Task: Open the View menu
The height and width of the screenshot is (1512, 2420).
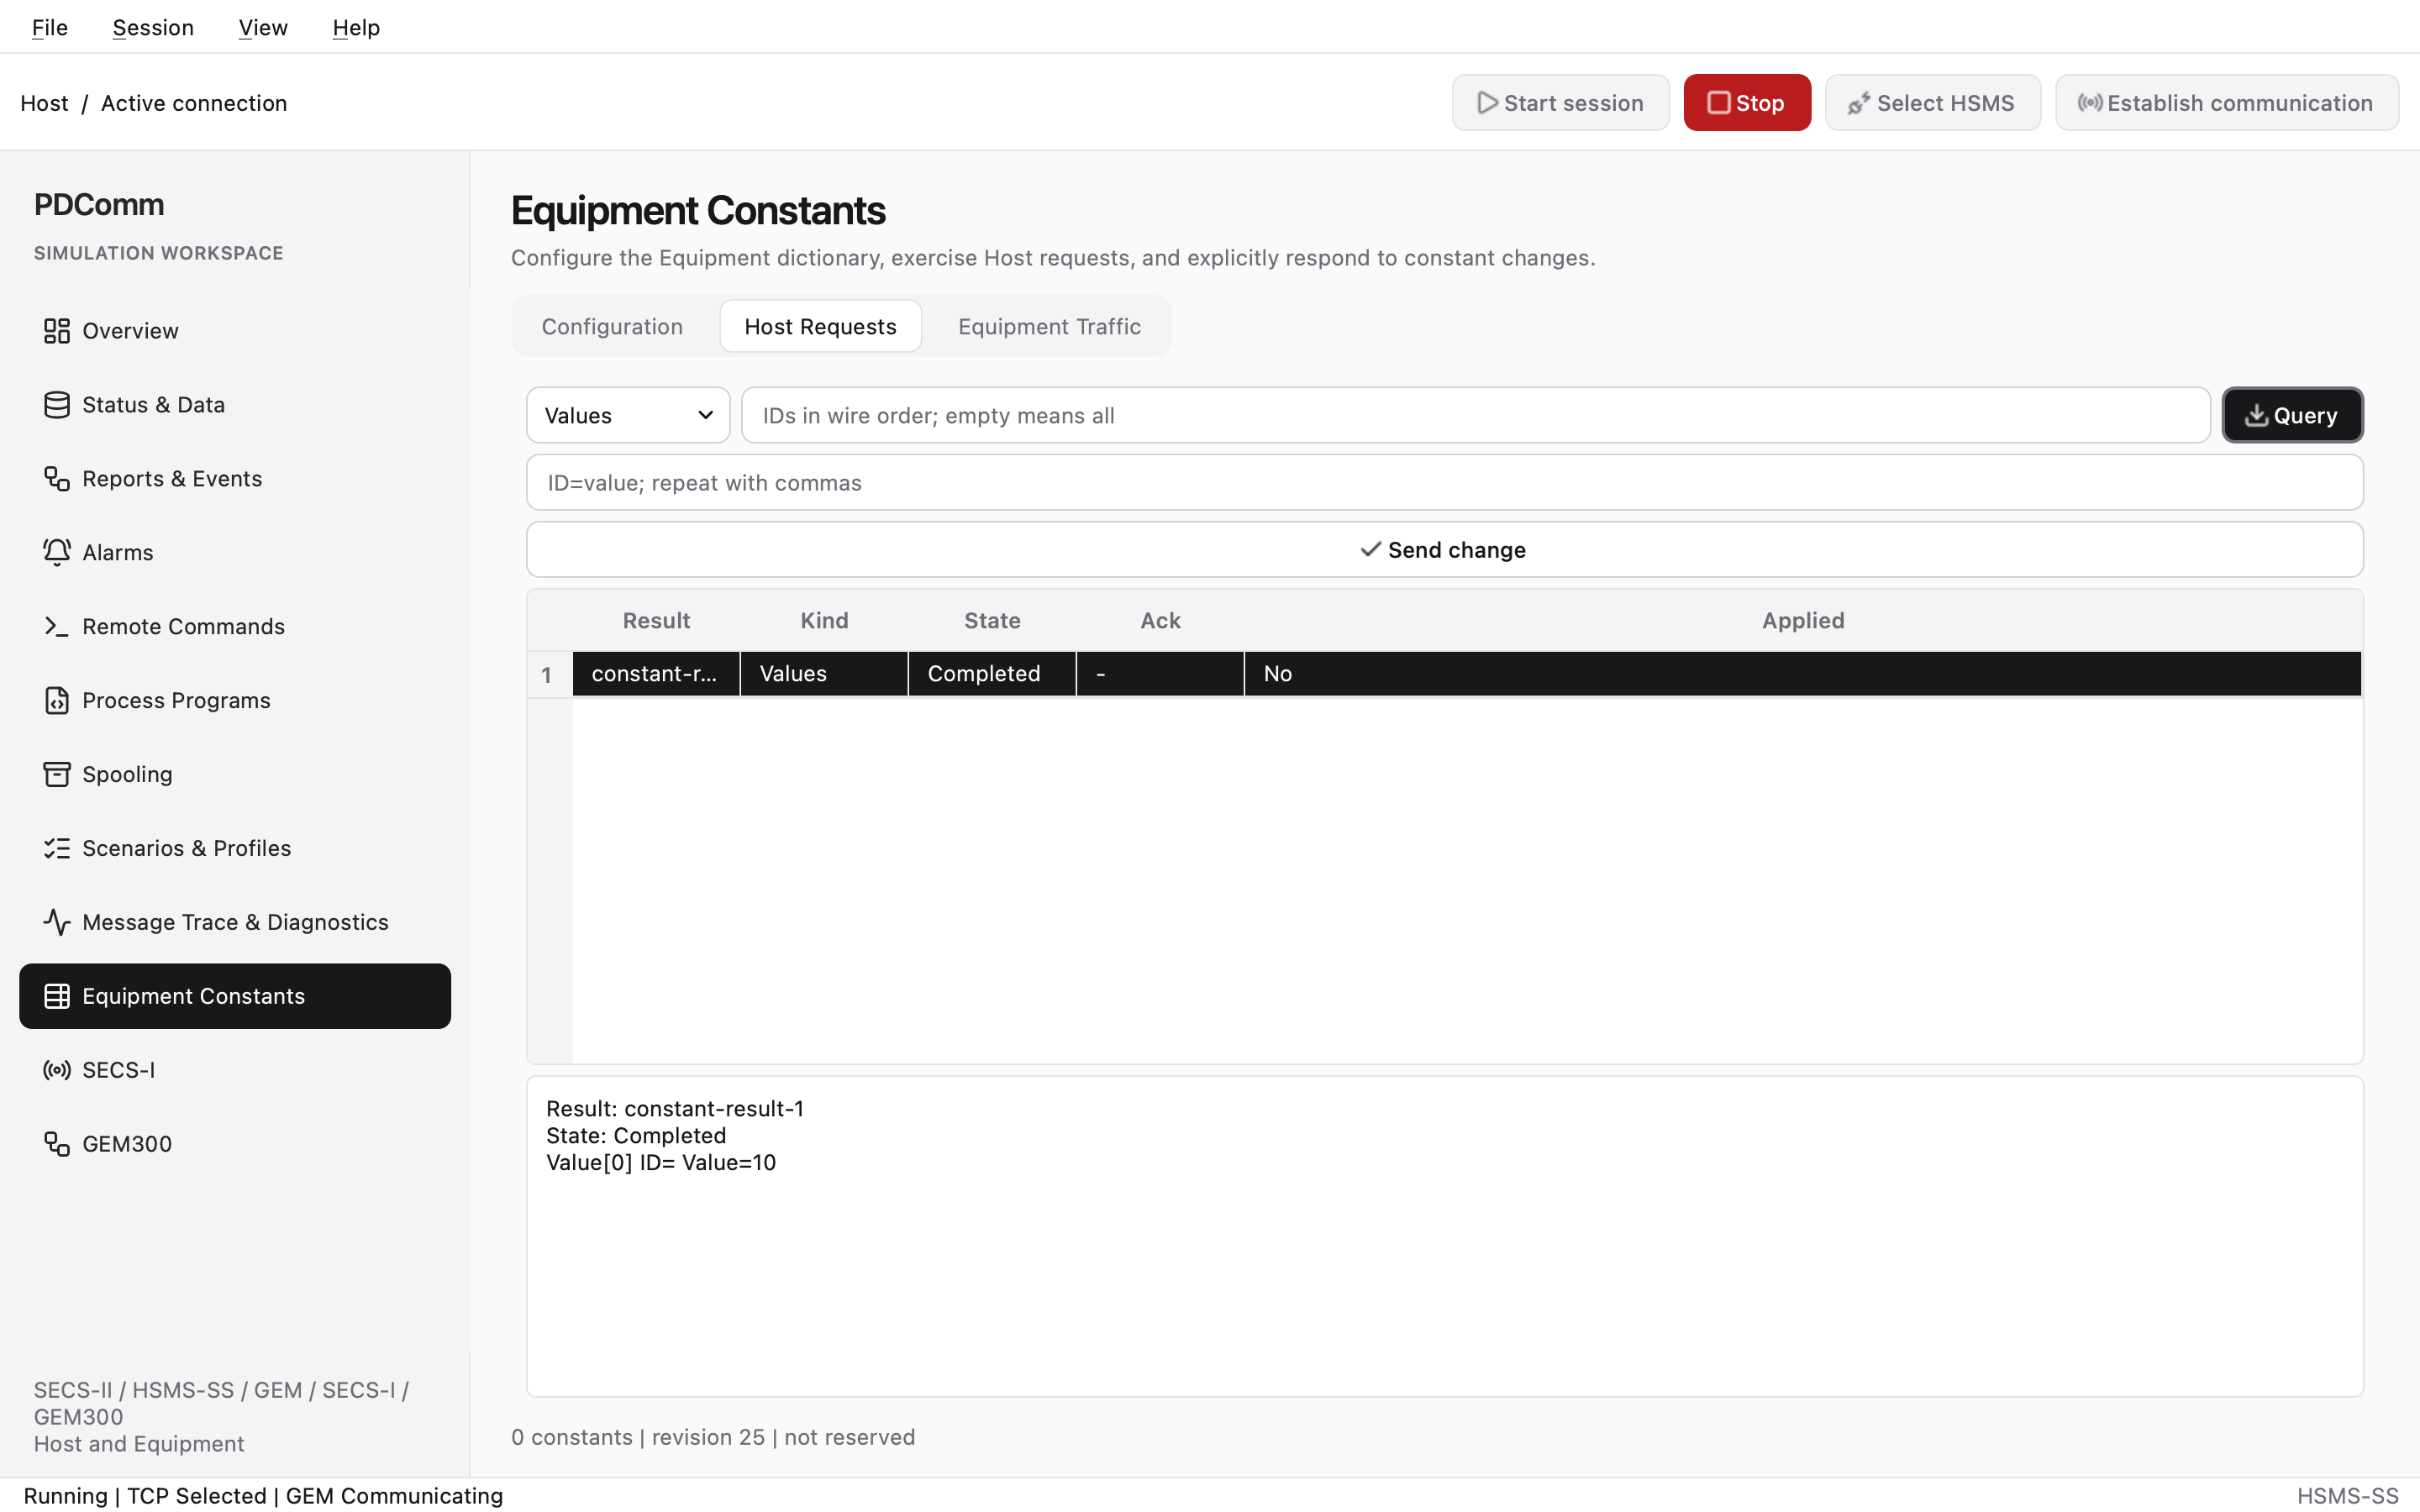Action: 263,27
